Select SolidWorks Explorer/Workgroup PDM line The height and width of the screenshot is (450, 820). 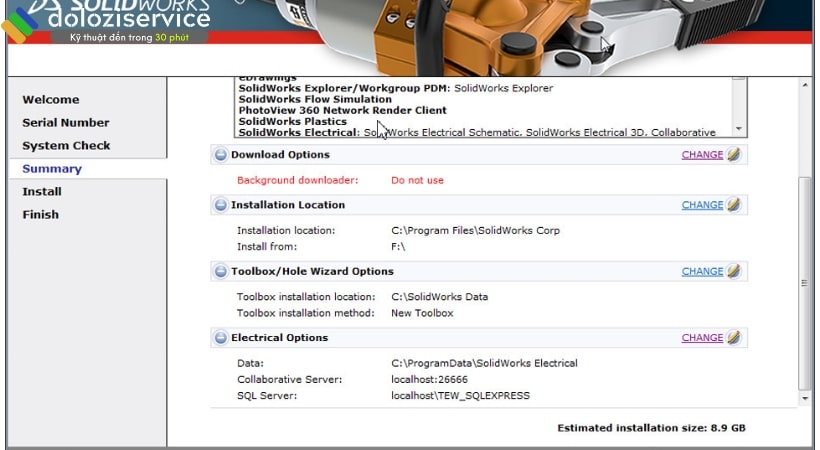pos(395,88)
